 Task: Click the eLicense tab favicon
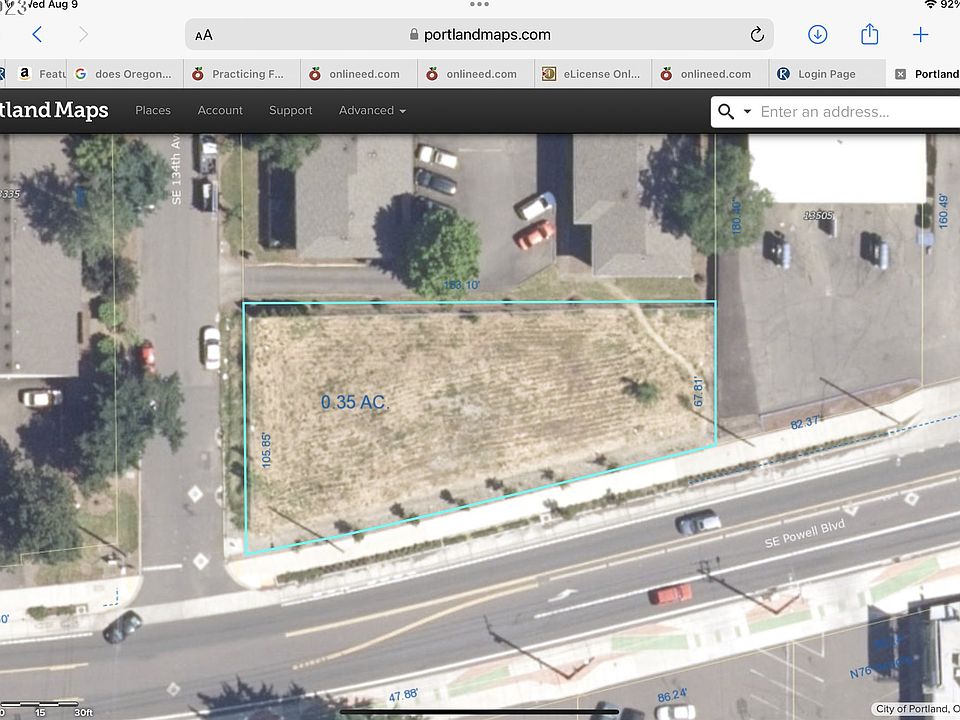549,74
